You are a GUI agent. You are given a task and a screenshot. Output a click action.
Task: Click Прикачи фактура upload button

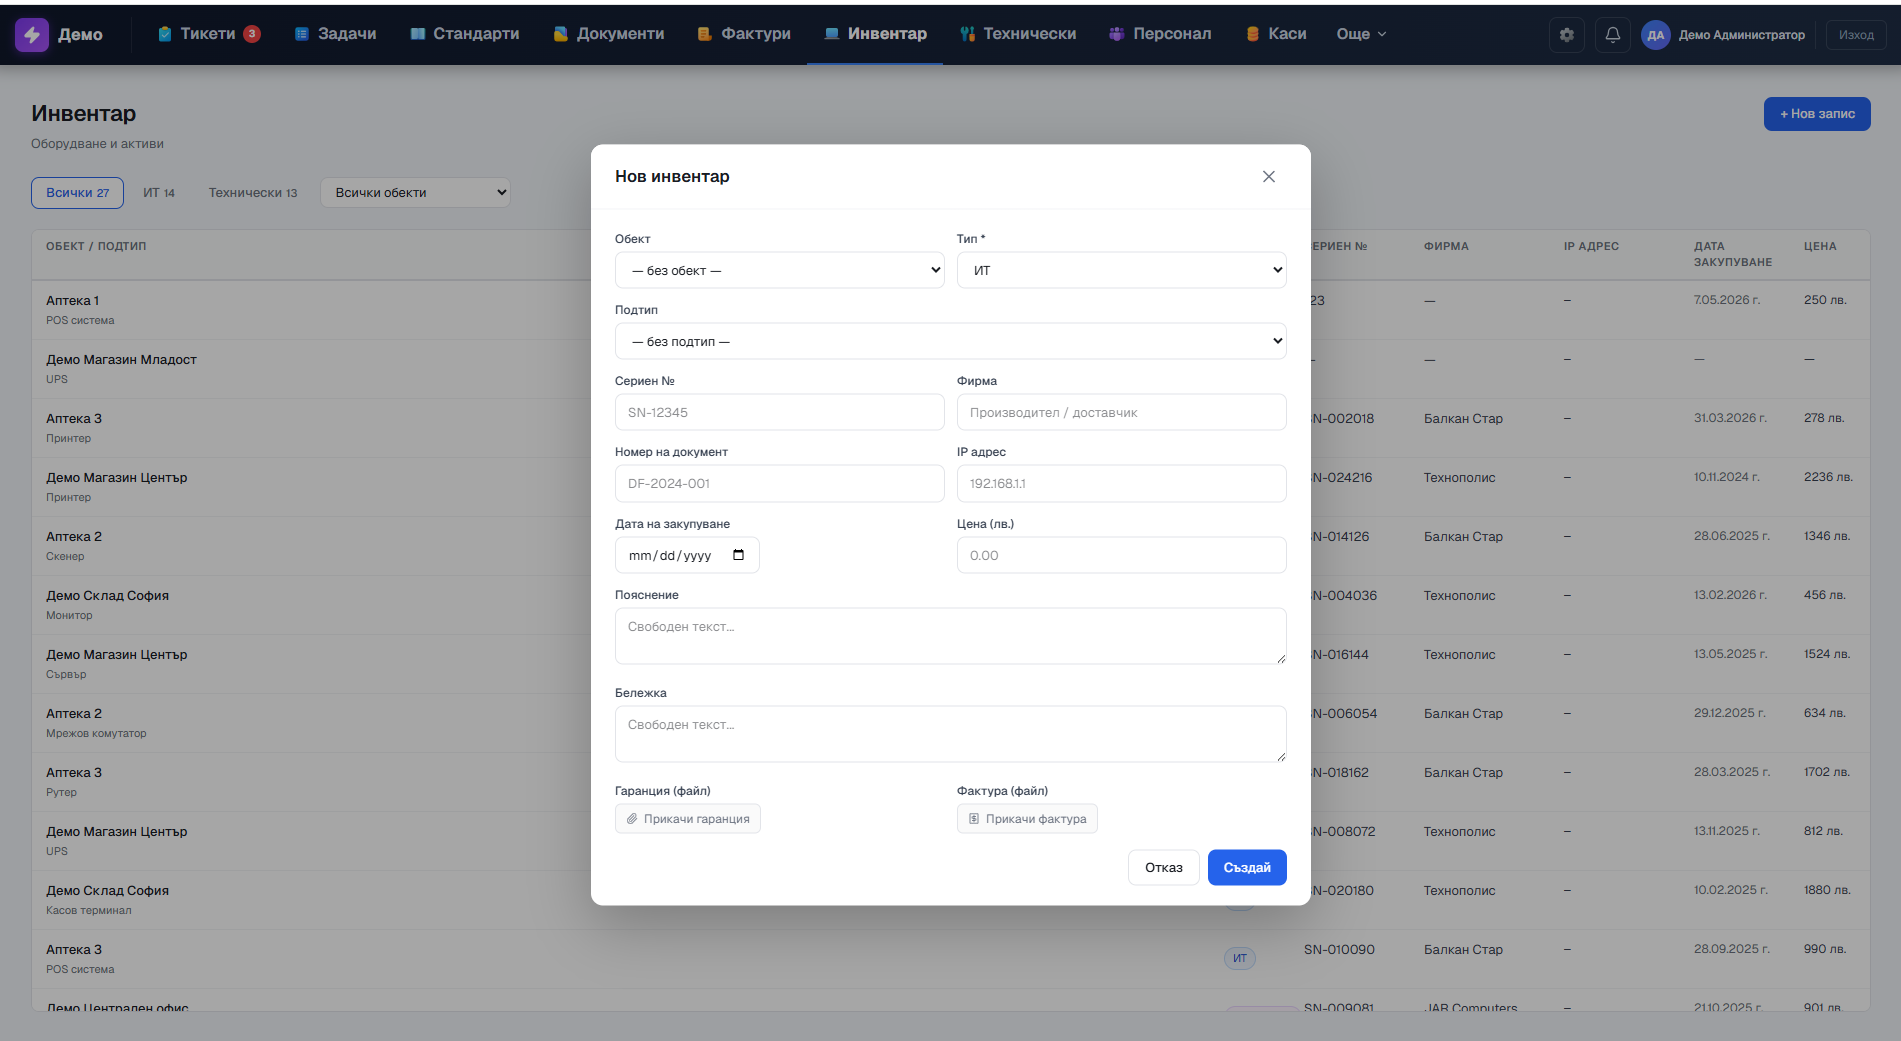coord(1027,819)
